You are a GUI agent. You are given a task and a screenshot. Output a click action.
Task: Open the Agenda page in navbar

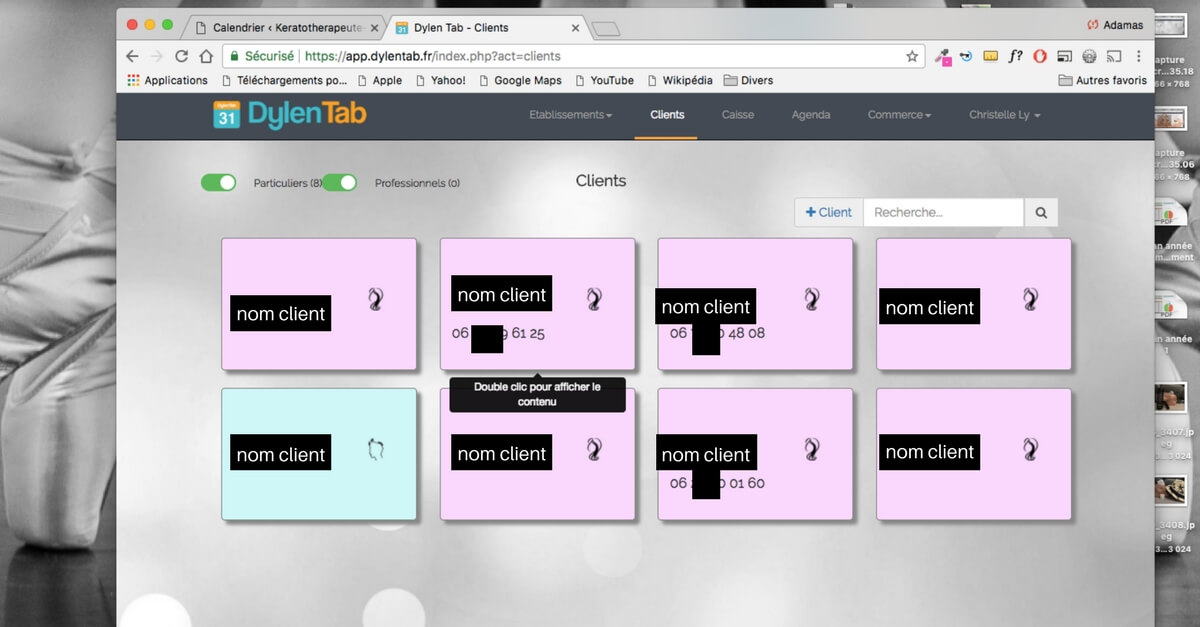(811, 115)
